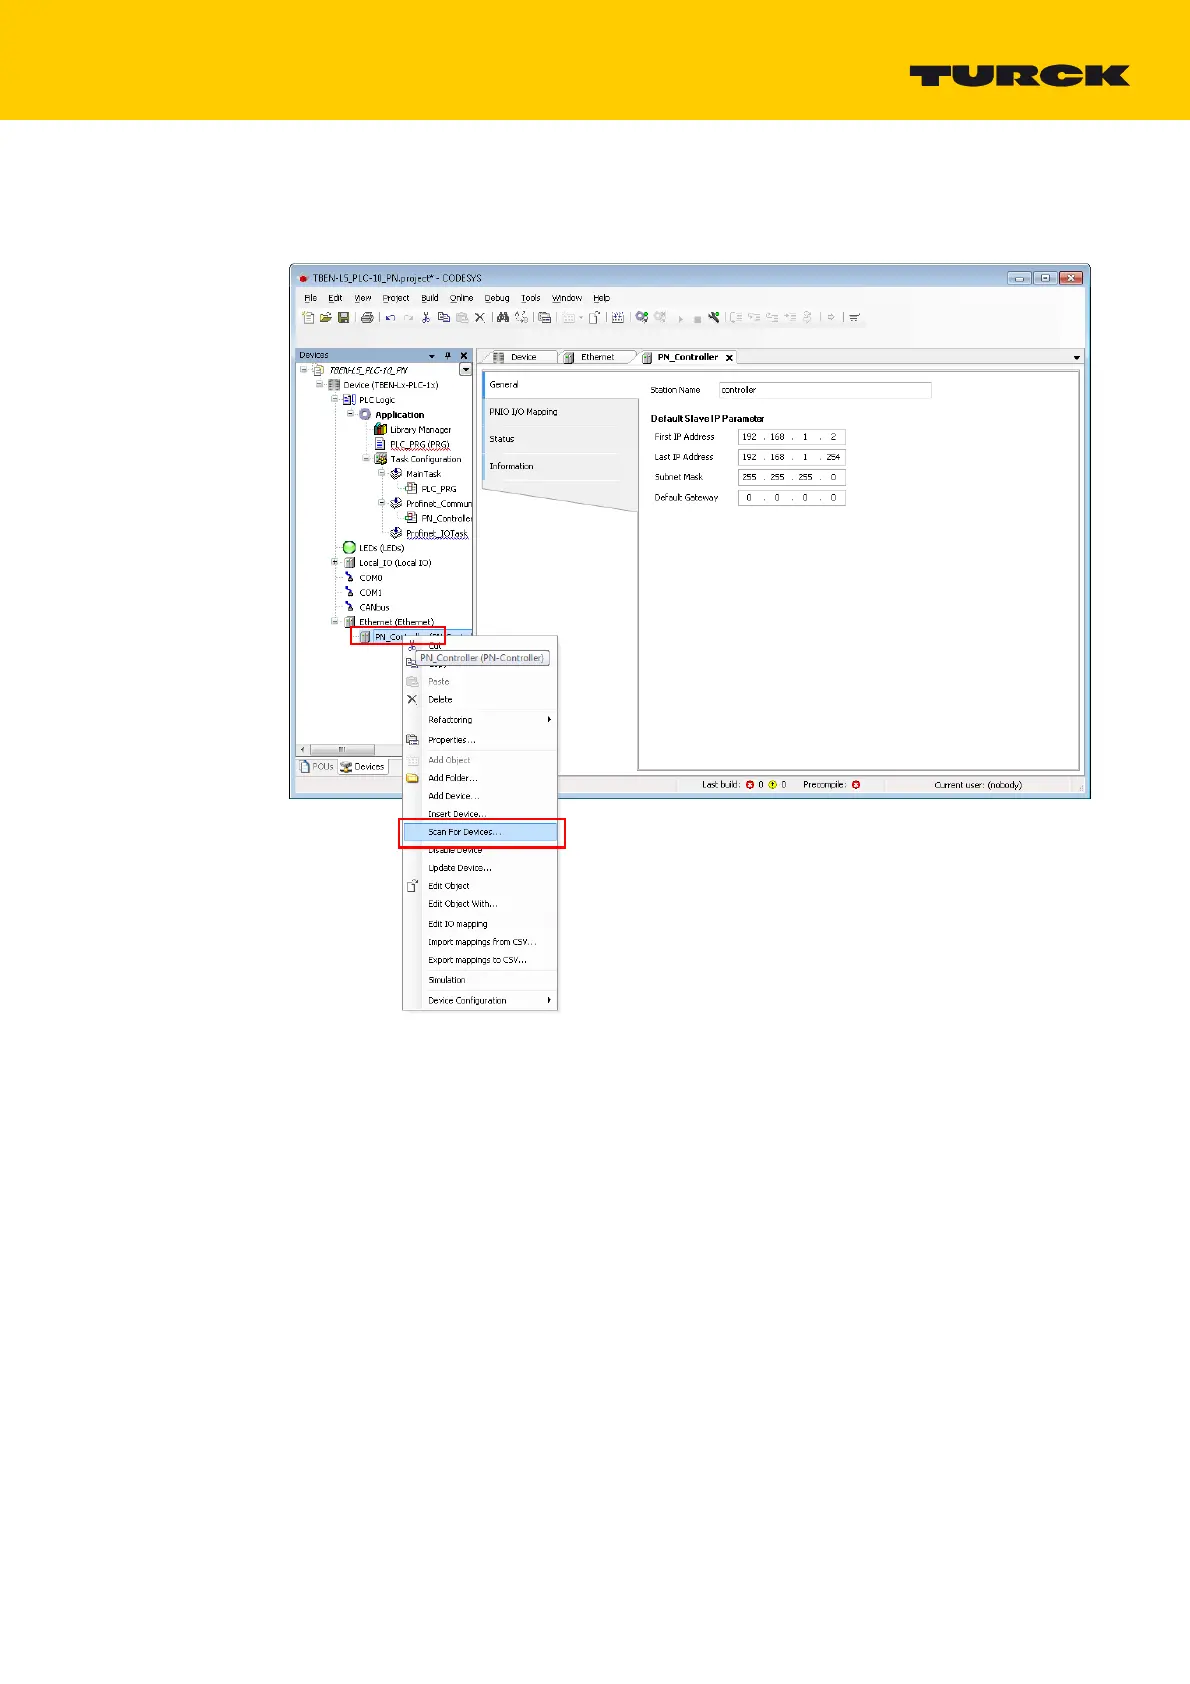Select Profinet_IOTask in device tree
1190x1684 pixels.
437,533
